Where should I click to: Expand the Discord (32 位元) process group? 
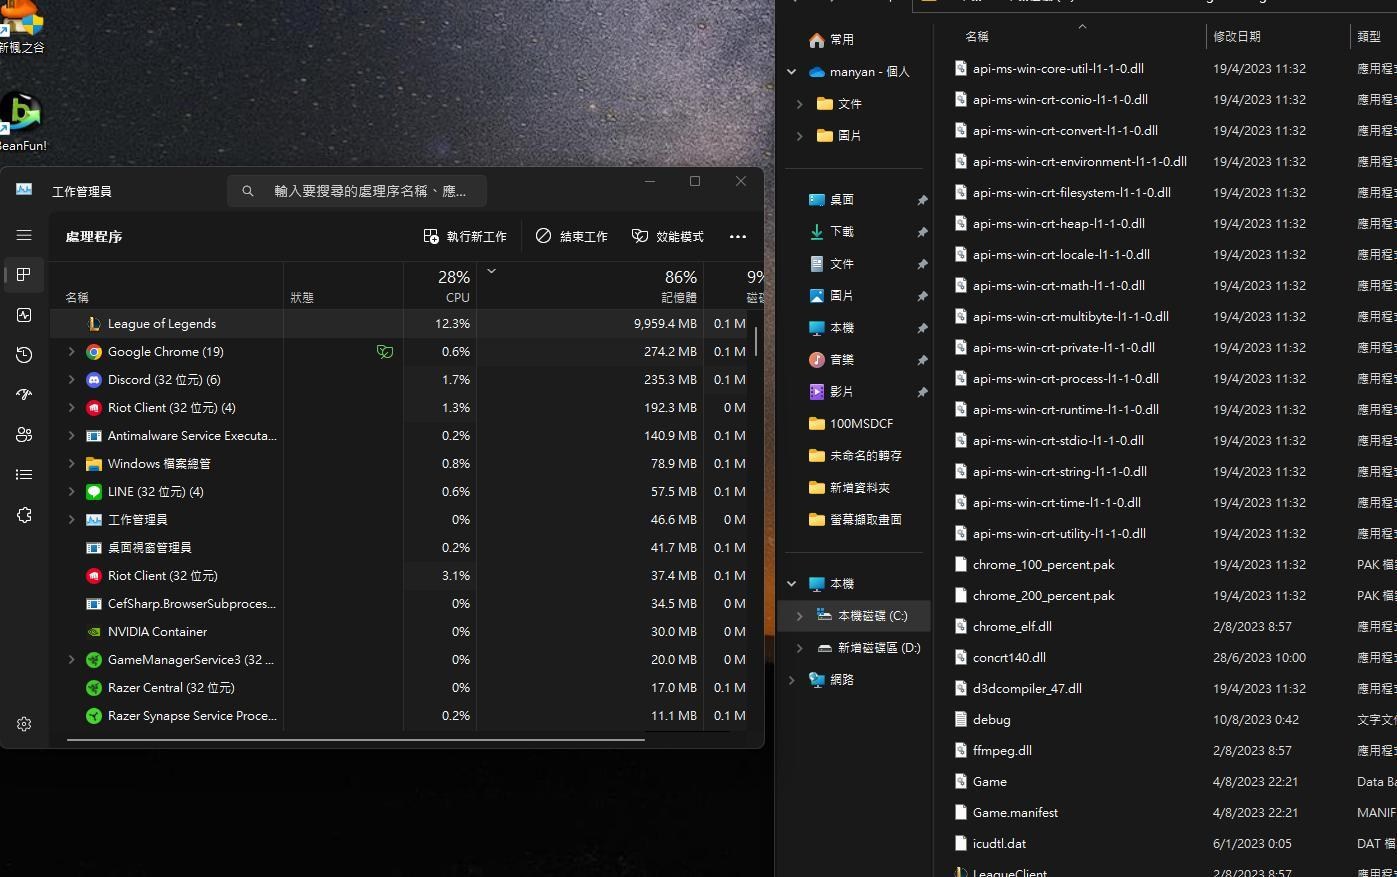coord(71,380)
